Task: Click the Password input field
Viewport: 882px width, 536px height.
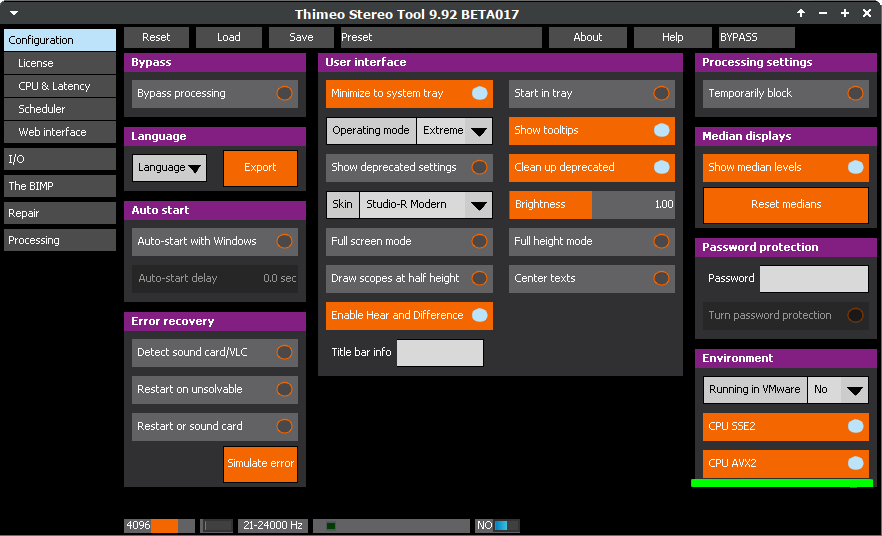Action: 814,279
